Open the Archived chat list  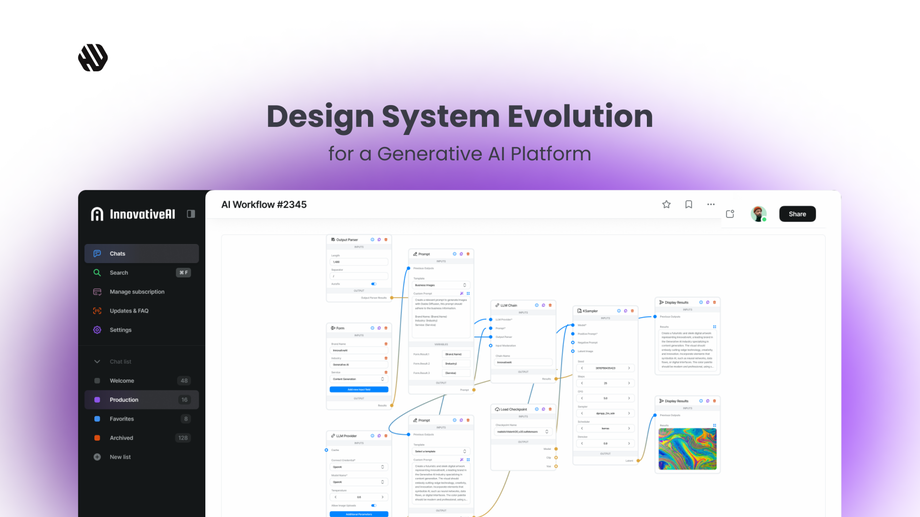141,438
